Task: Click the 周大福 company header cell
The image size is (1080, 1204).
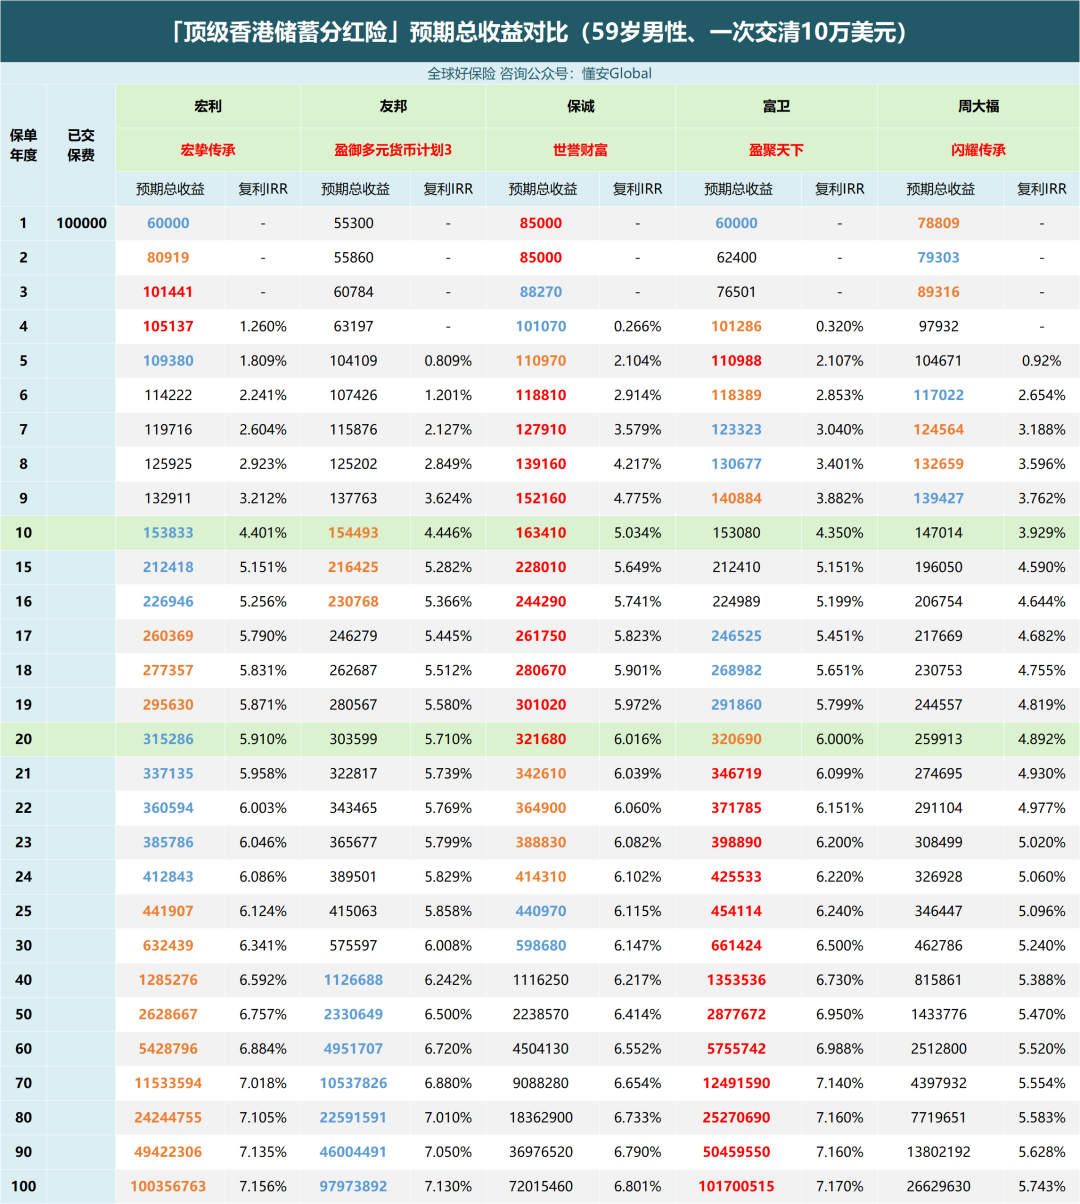Action: point(978,106)
